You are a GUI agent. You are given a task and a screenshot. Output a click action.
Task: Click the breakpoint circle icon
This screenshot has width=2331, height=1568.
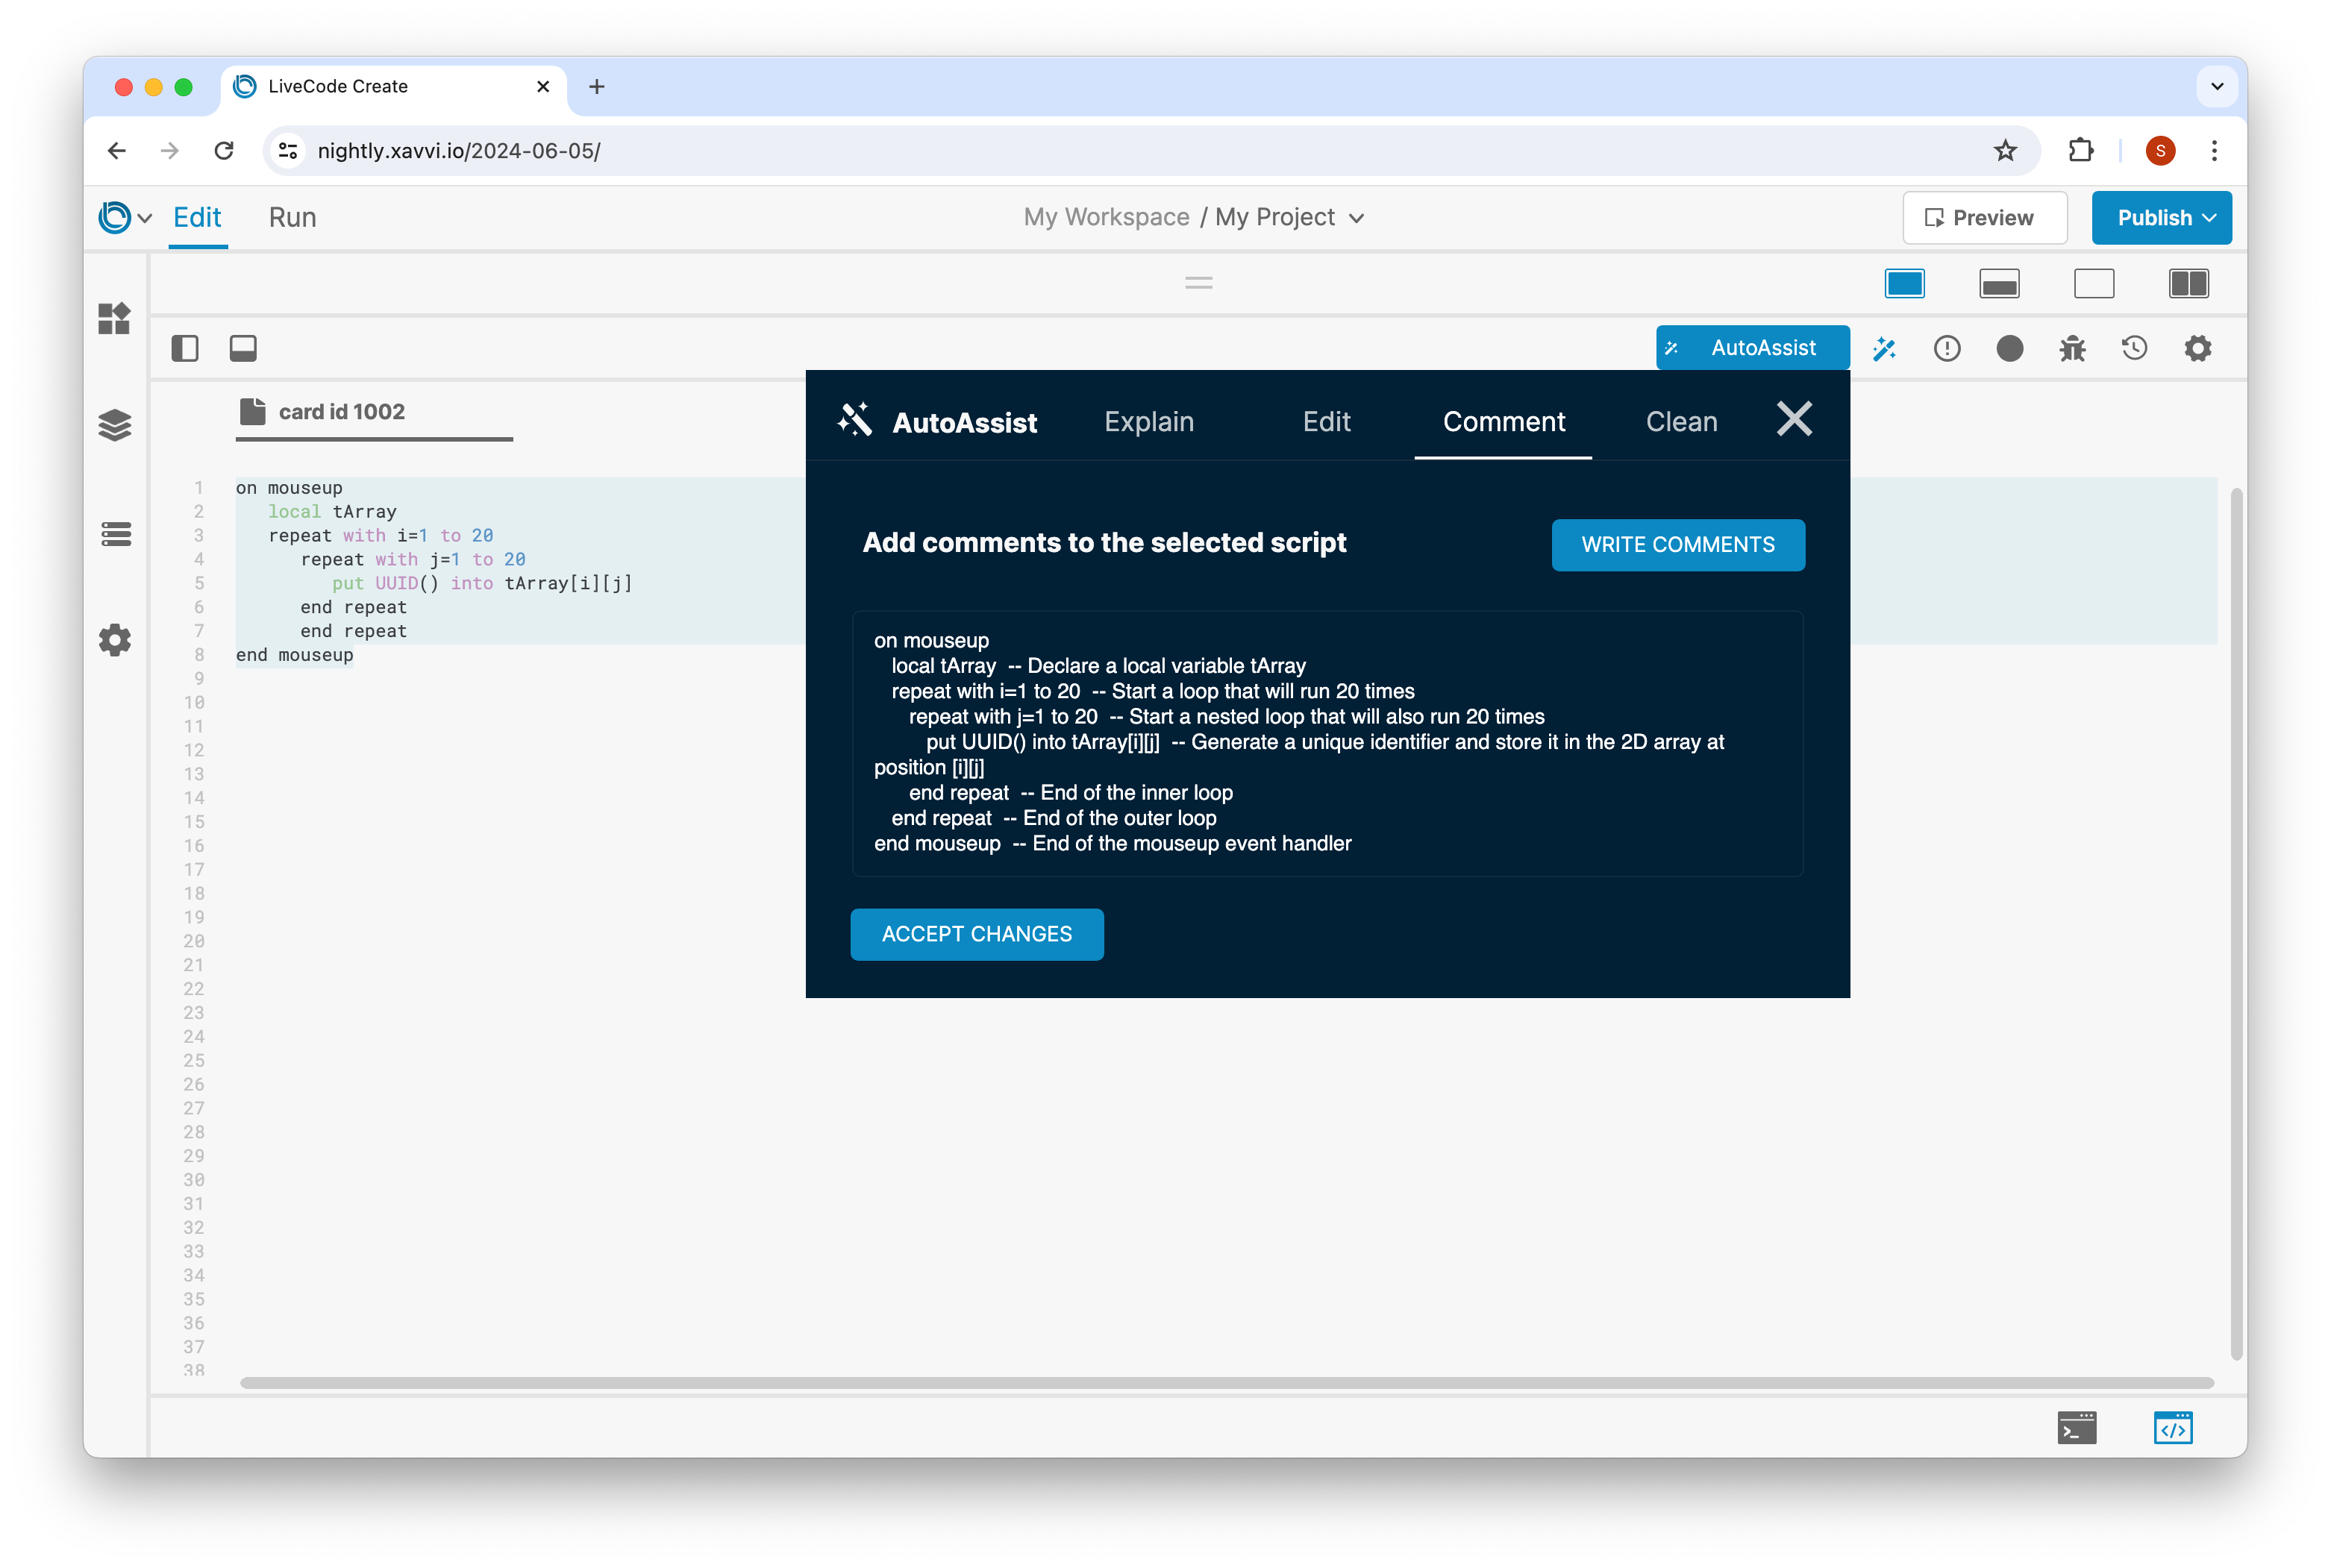[2009, 348]
